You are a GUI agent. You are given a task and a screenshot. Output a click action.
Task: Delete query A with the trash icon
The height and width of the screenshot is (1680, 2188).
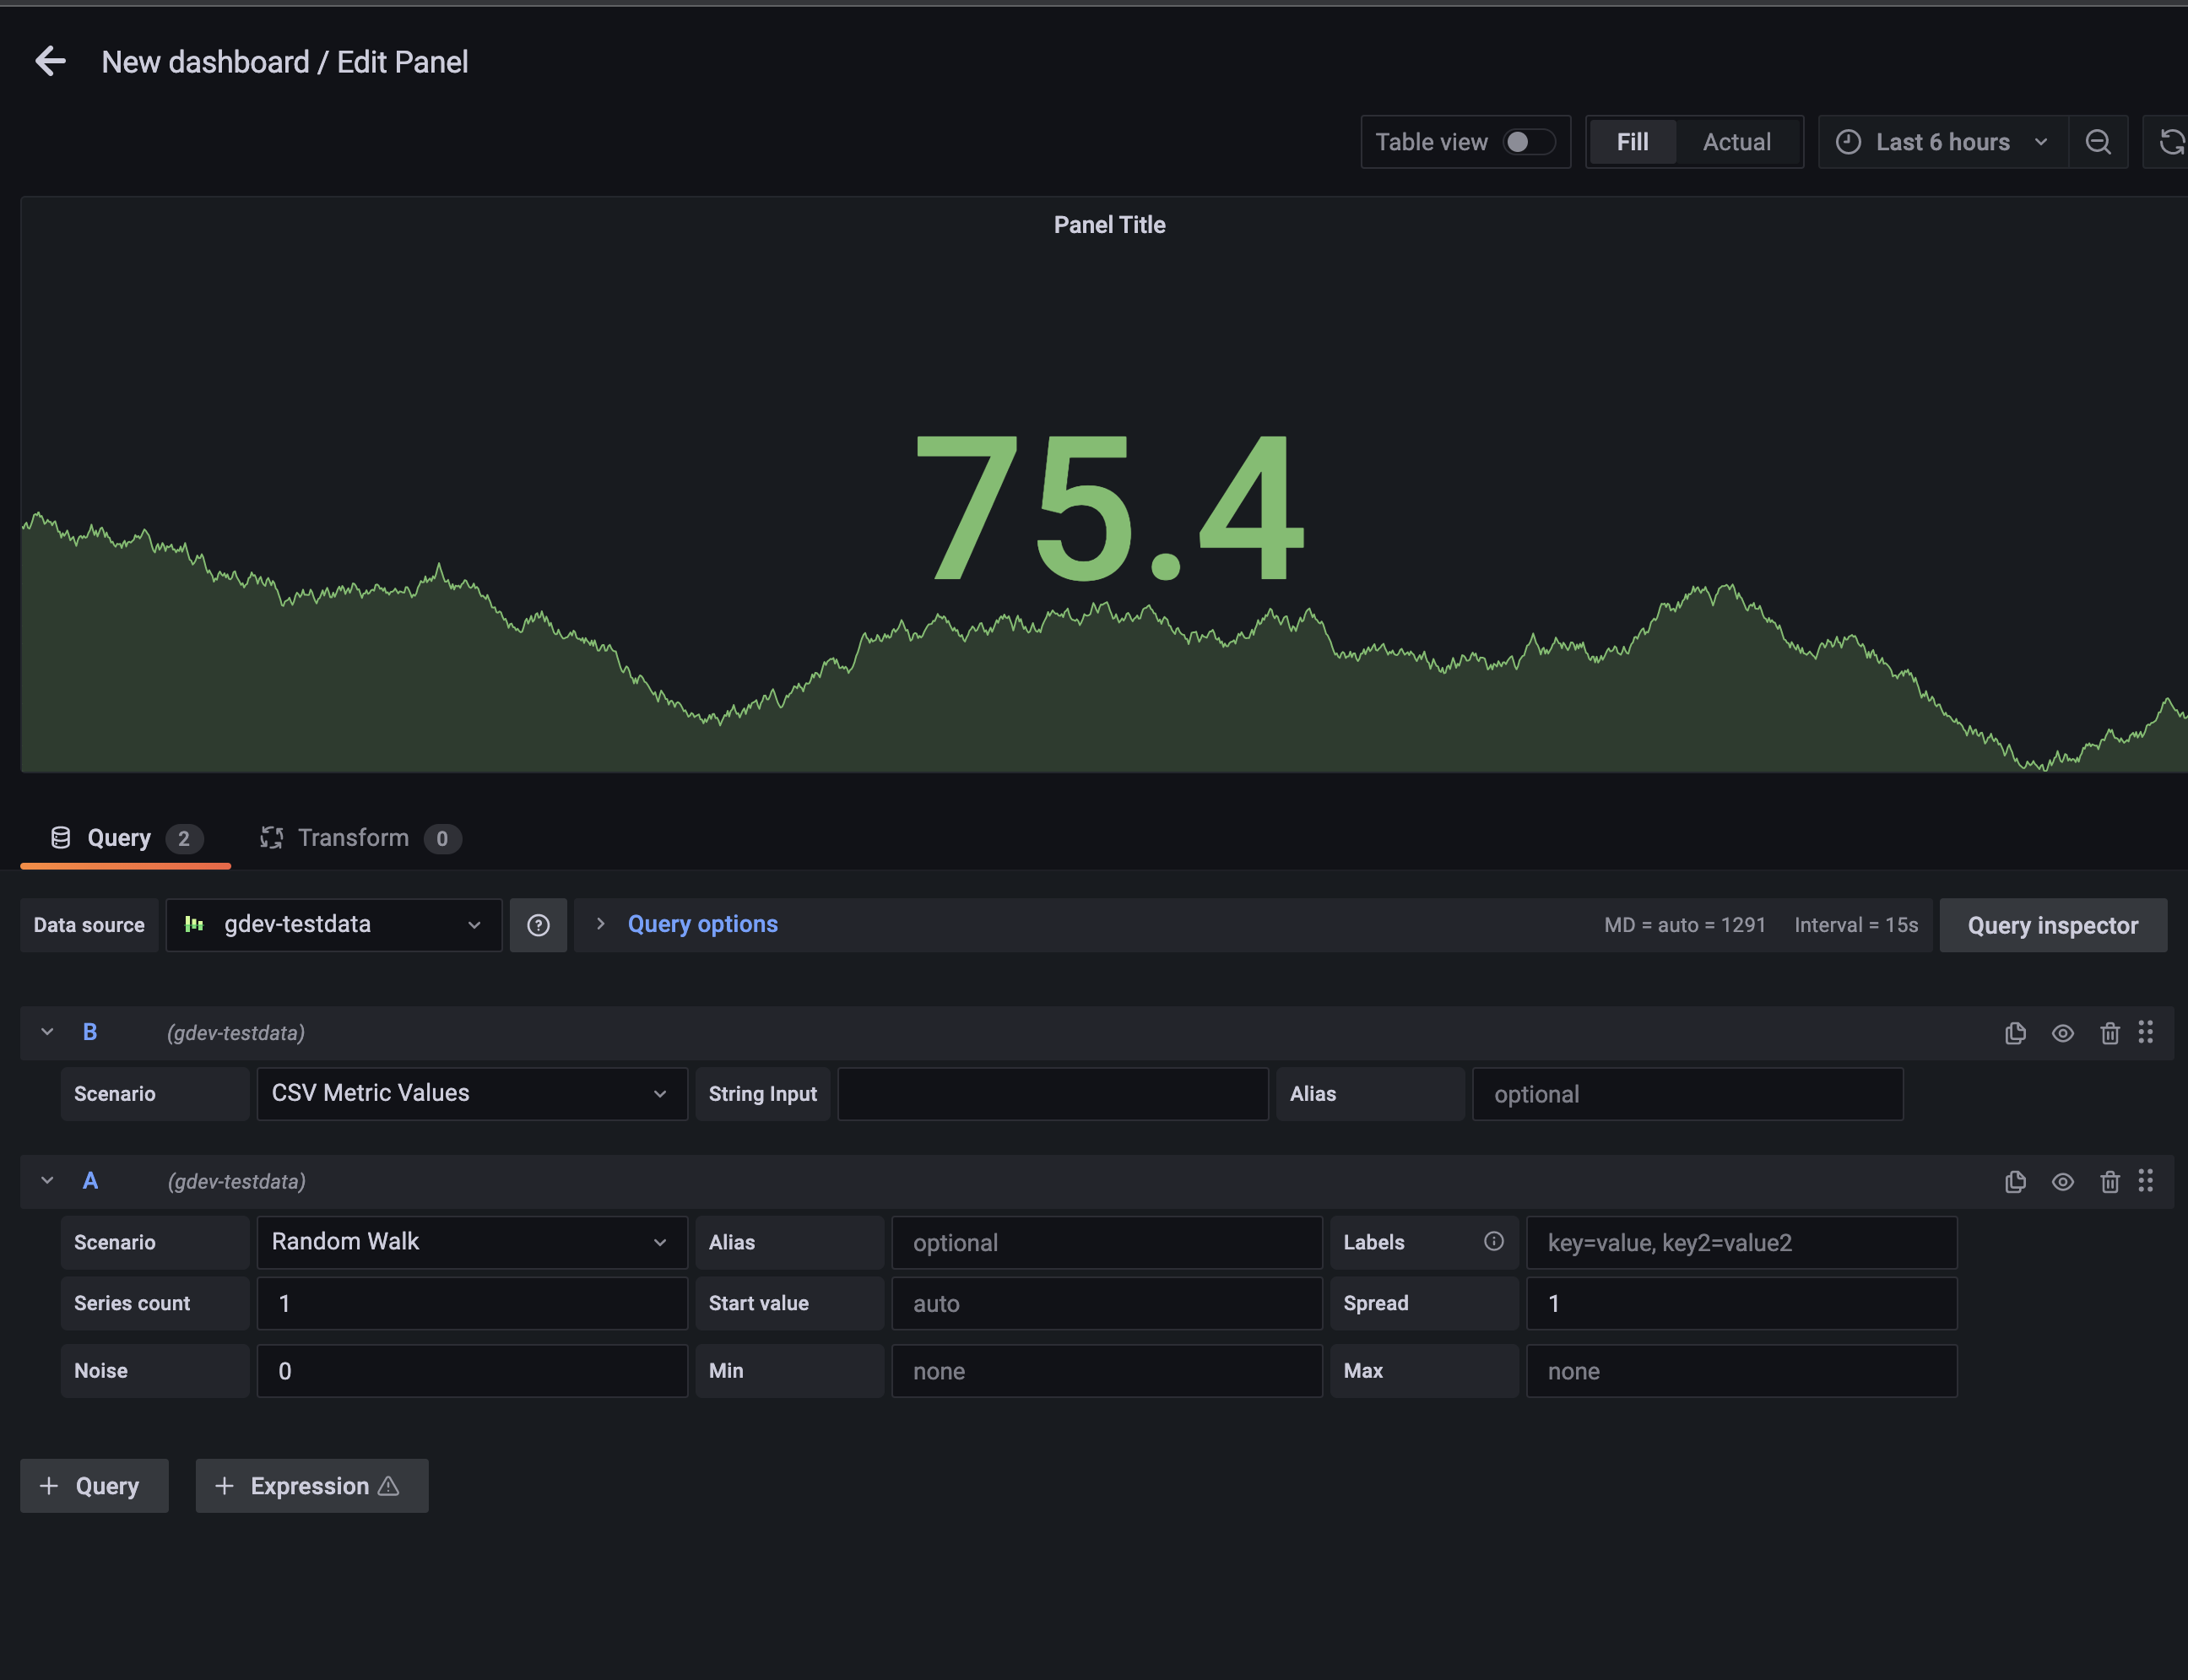point(2110,1181)
